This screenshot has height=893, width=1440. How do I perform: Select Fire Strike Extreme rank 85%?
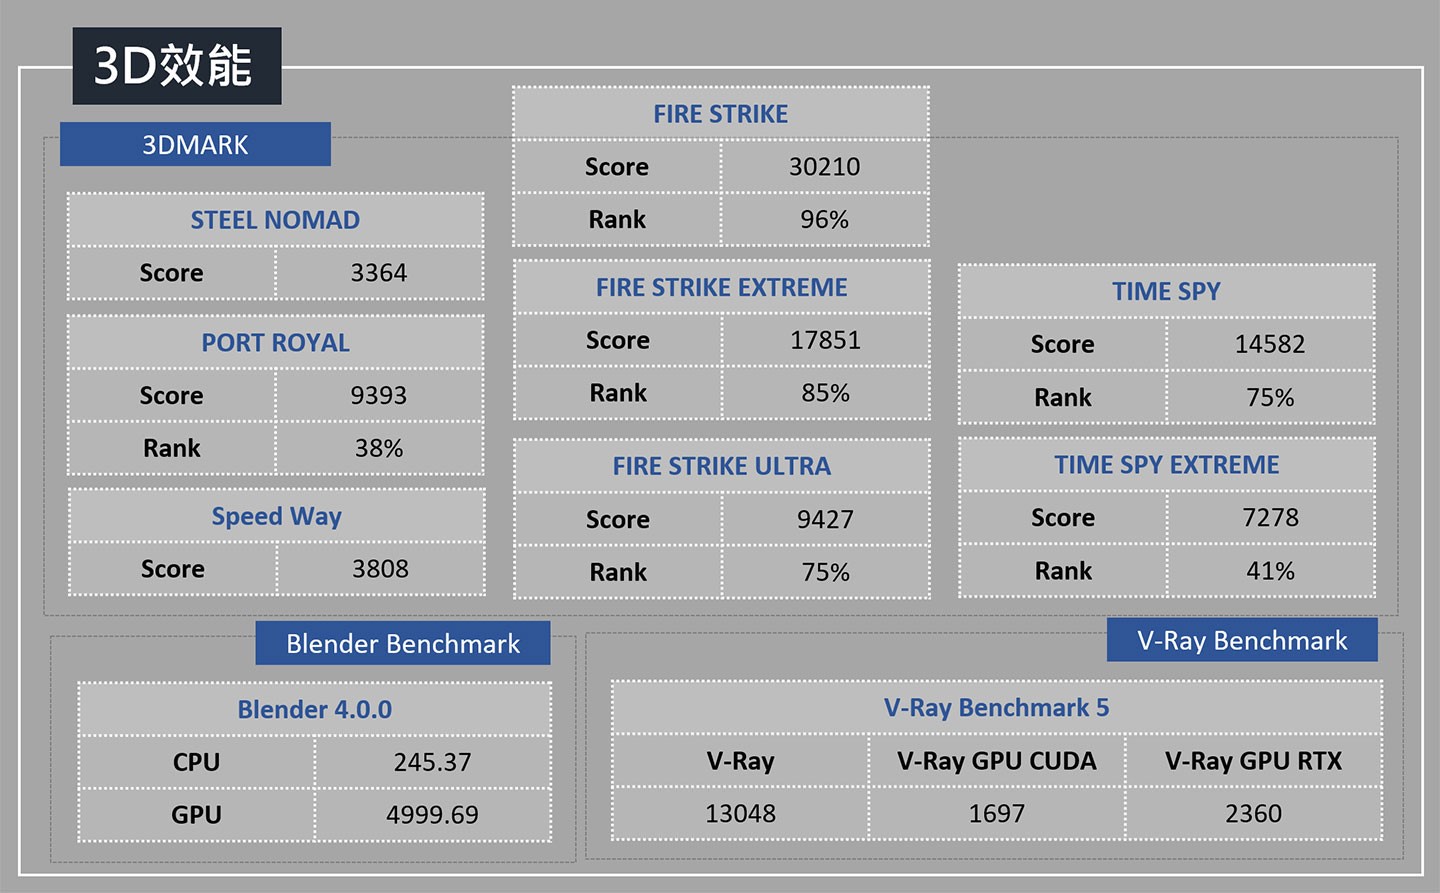826,393
